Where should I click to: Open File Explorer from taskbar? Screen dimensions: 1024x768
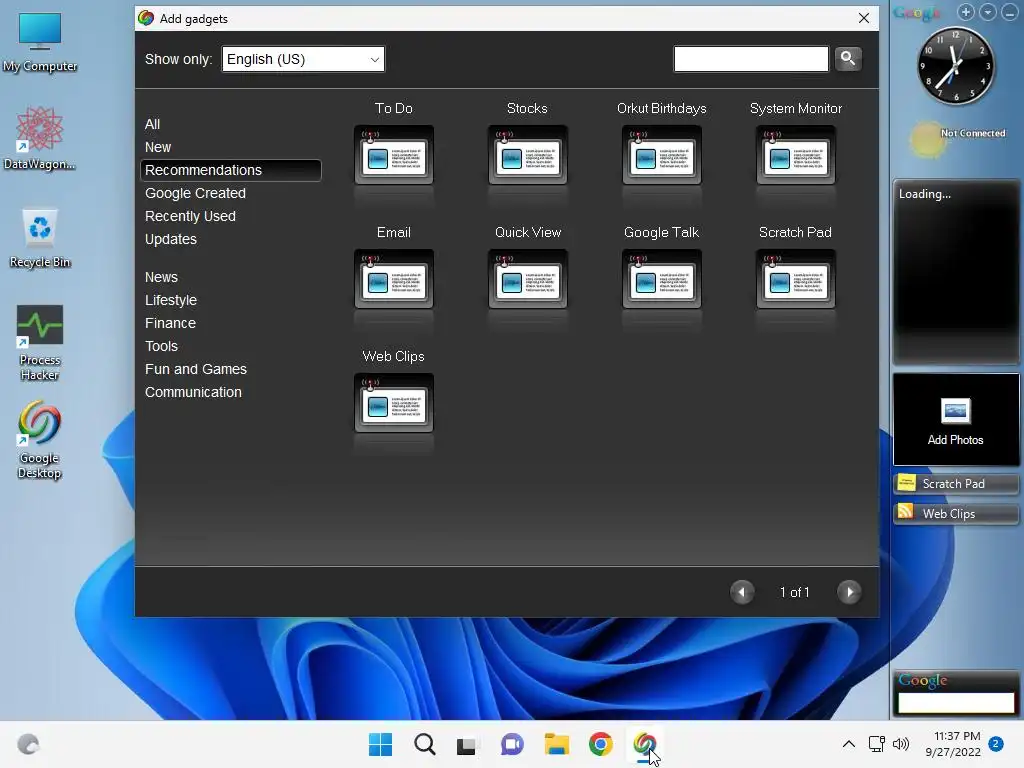point(556,744)
